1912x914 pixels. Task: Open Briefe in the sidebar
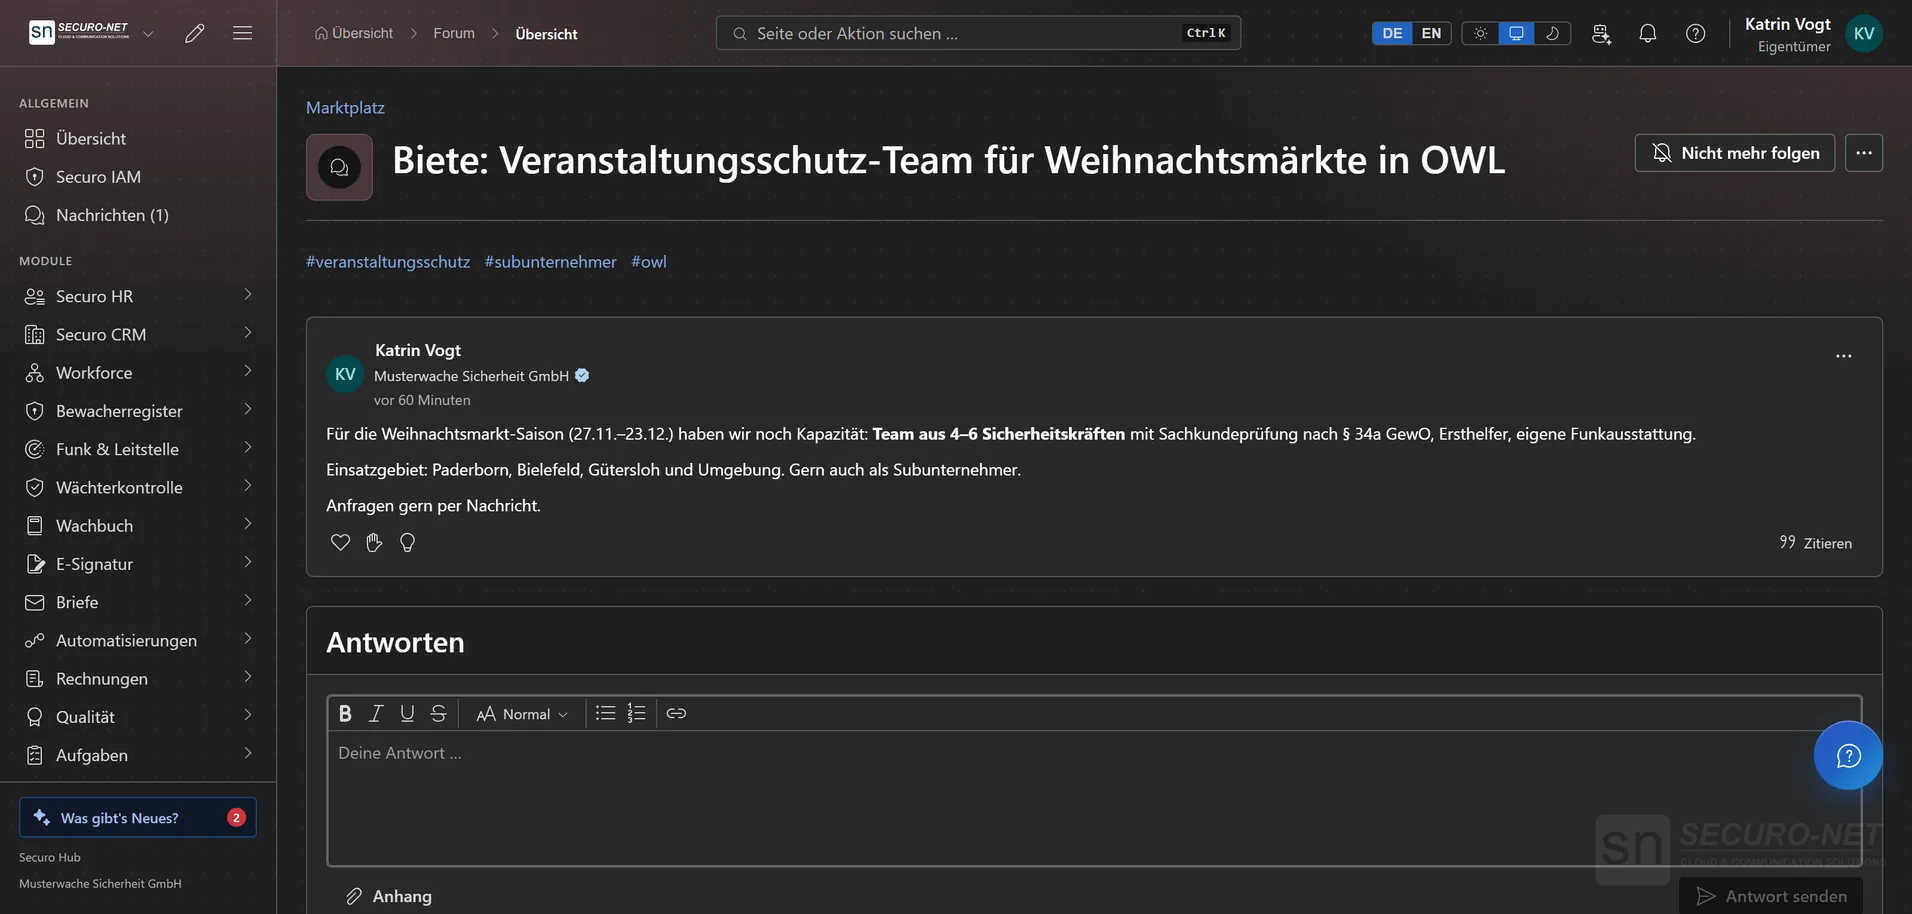[138, 602]
